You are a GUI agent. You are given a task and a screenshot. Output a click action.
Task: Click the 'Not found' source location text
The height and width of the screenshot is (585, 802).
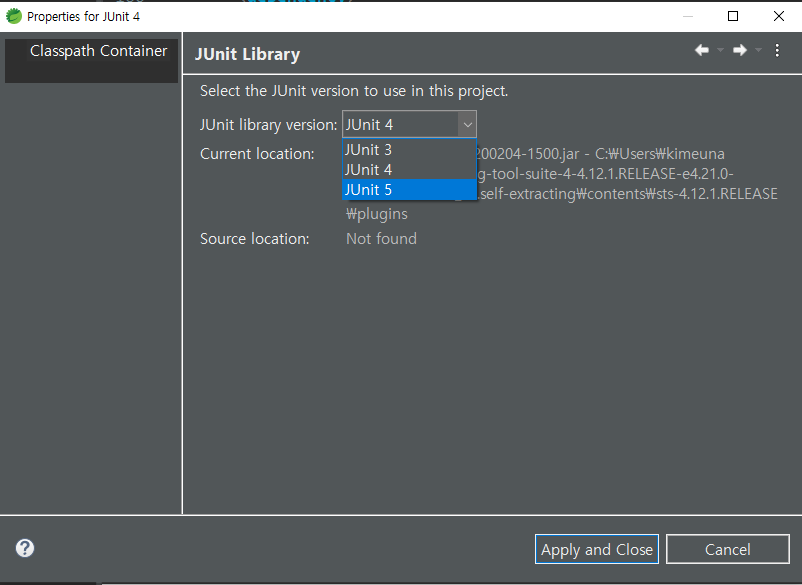381,239
